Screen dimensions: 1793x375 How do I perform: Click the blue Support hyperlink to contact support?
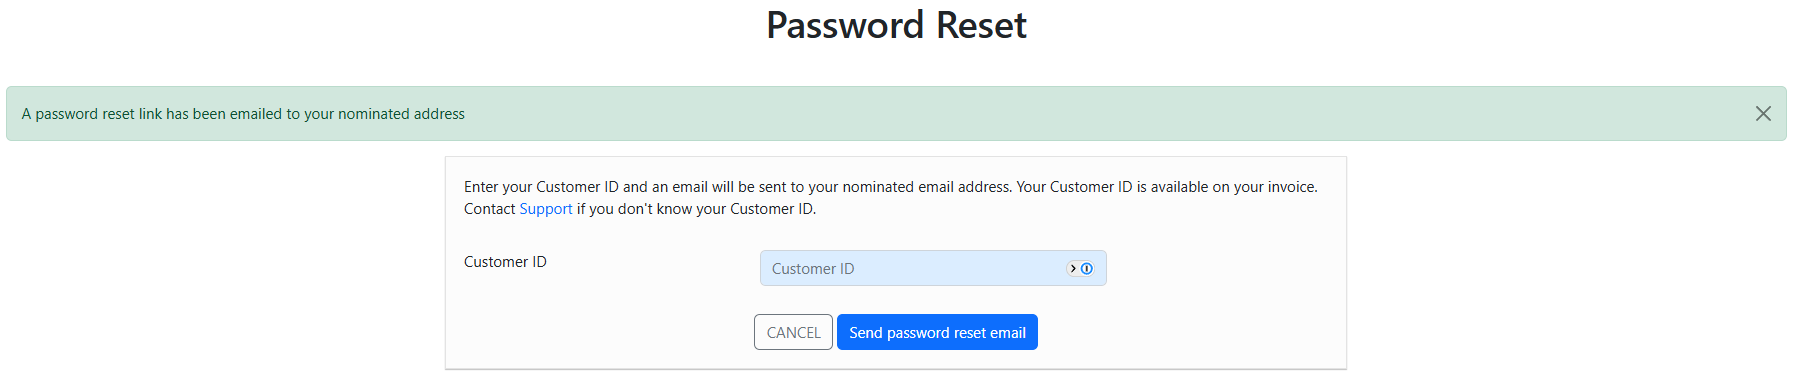(546, 209)
